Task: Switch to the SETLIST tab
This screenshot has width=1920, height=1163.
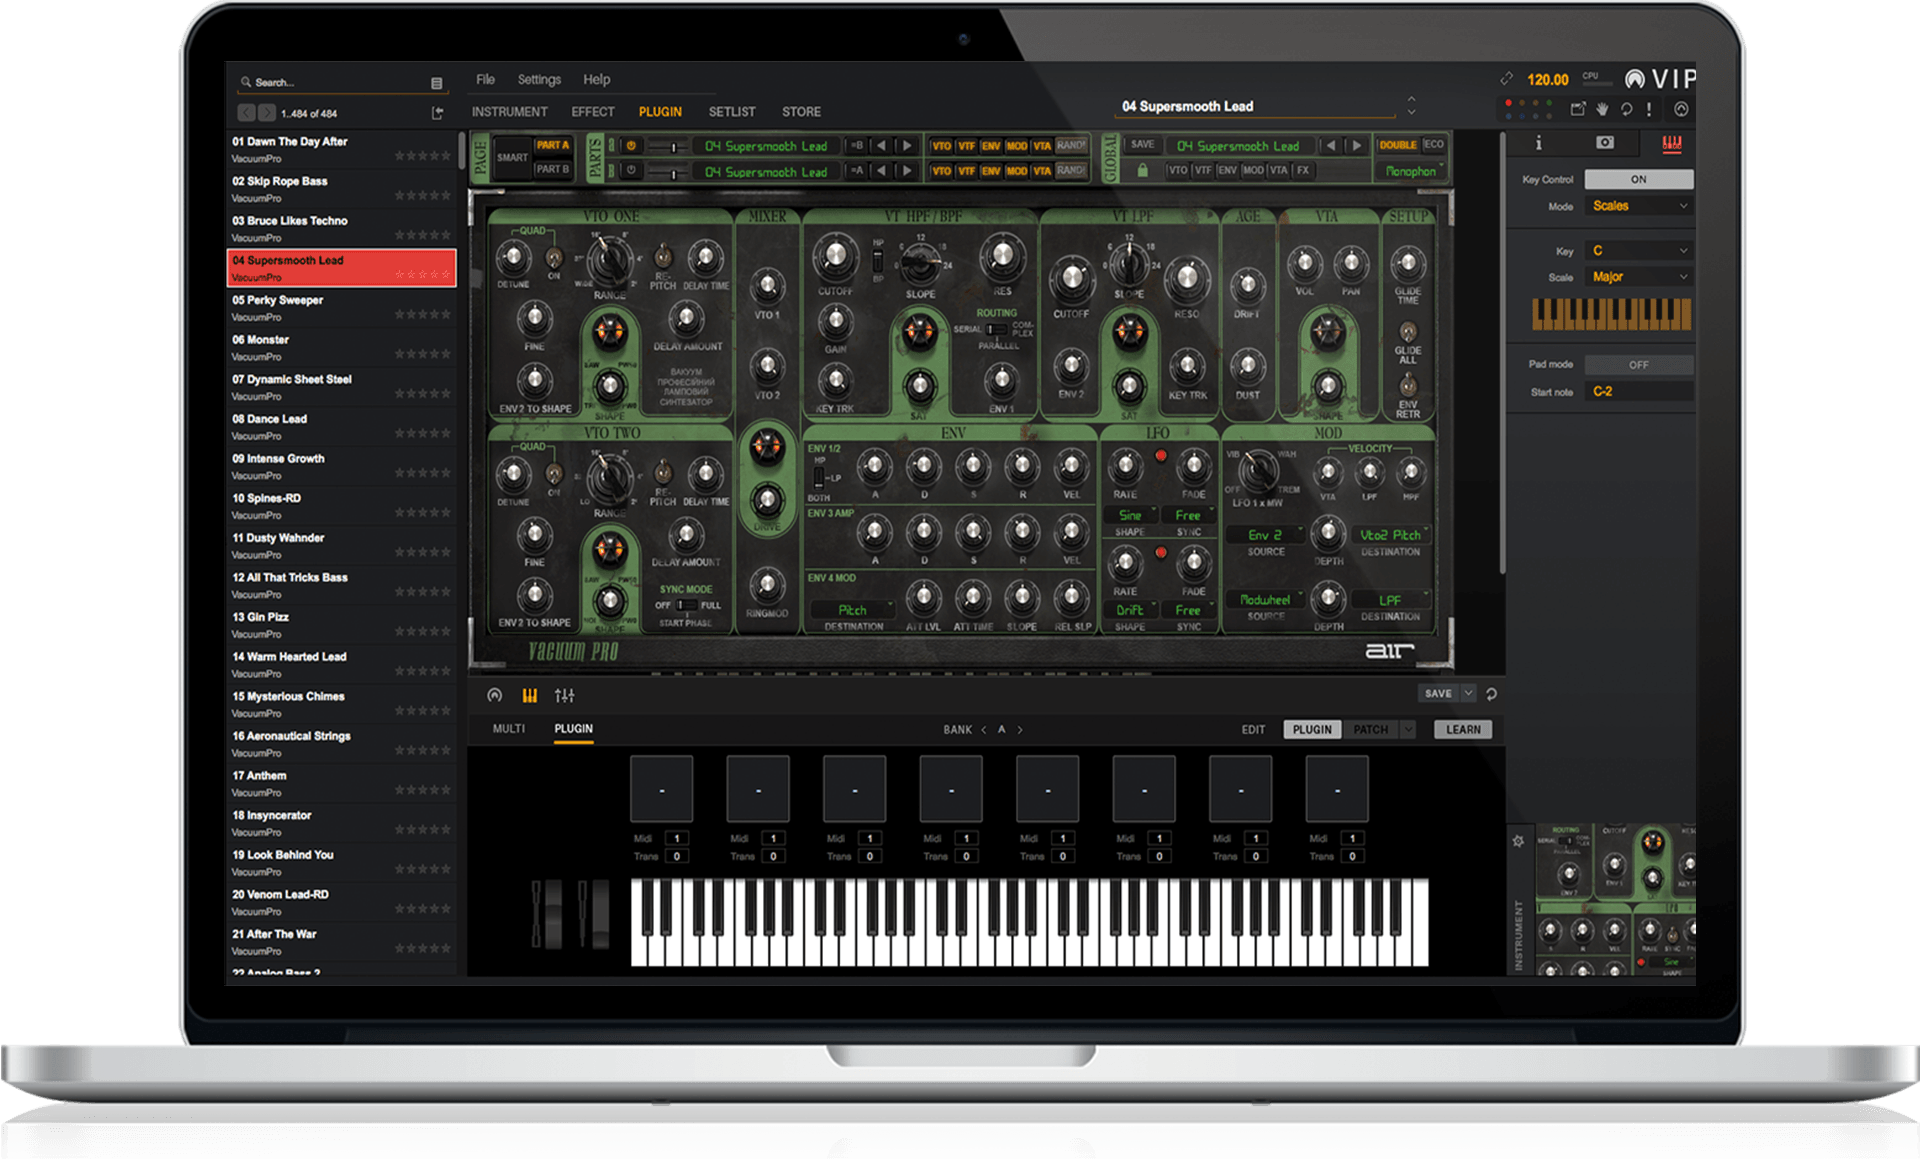Action: (x=732, y=112)
